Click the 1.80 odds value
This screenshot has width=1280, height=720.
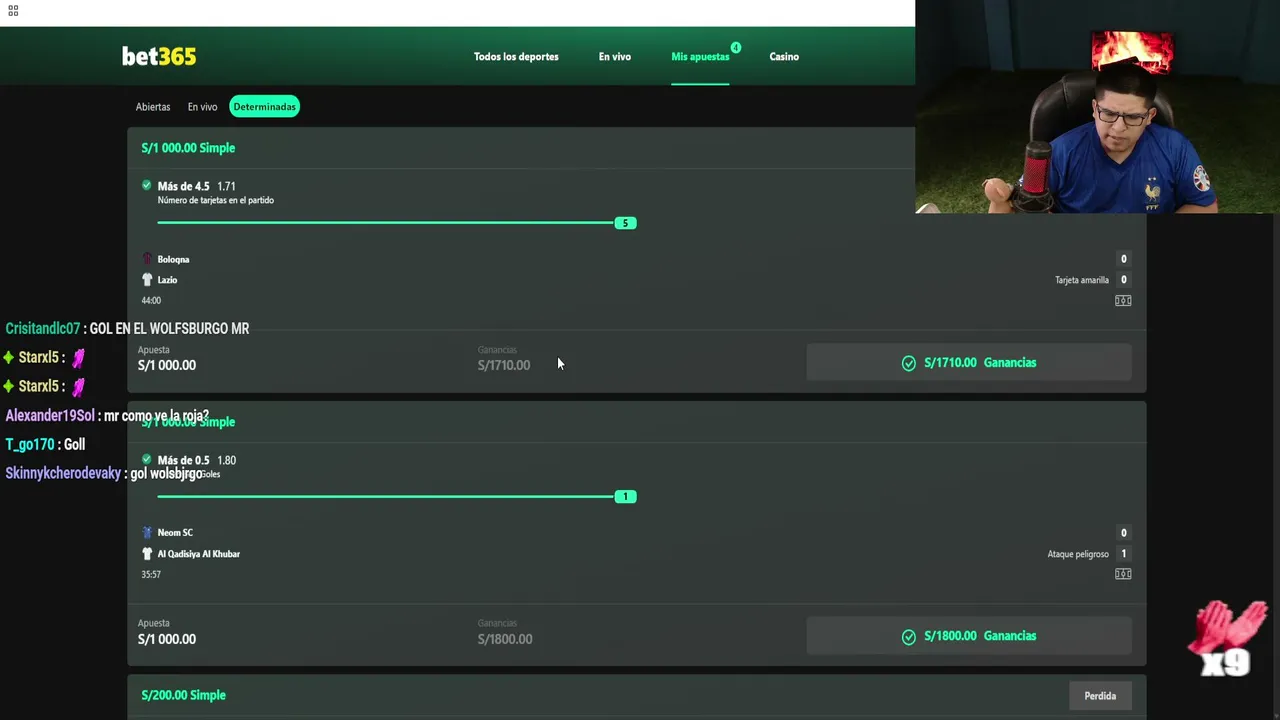(226, 460)
